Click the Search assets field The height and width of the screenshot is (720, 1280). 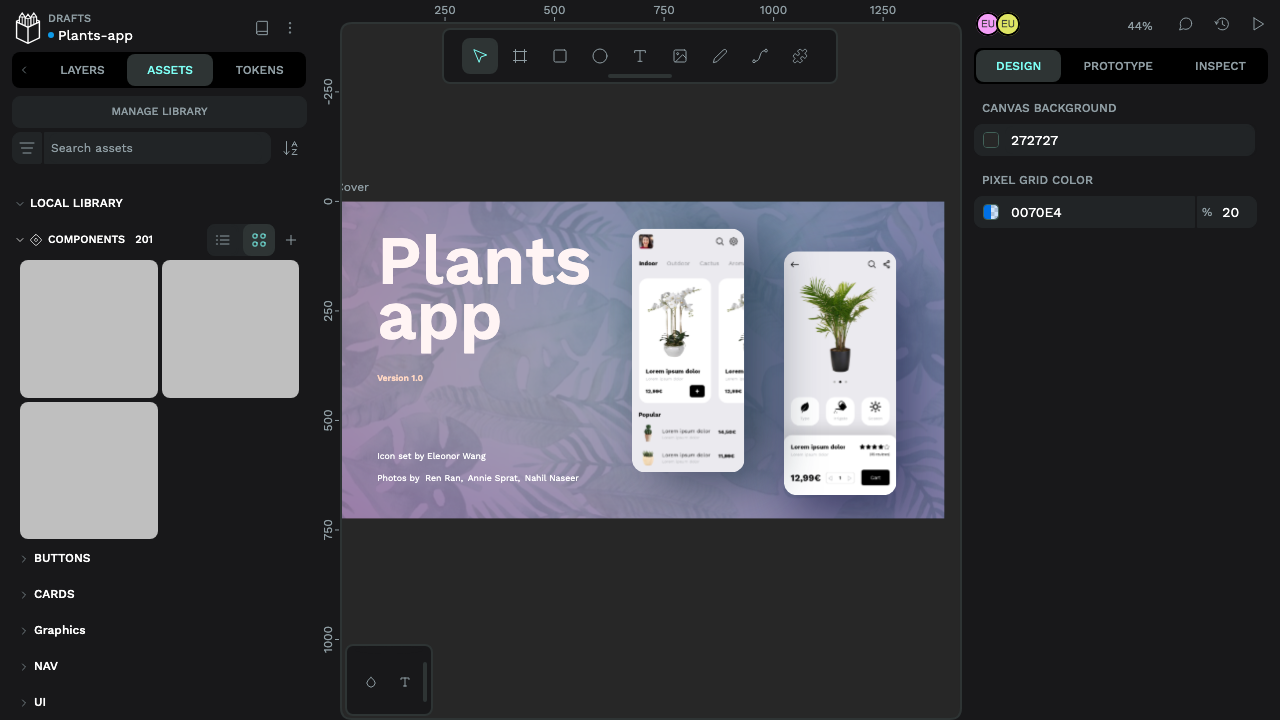click(157, 148)
